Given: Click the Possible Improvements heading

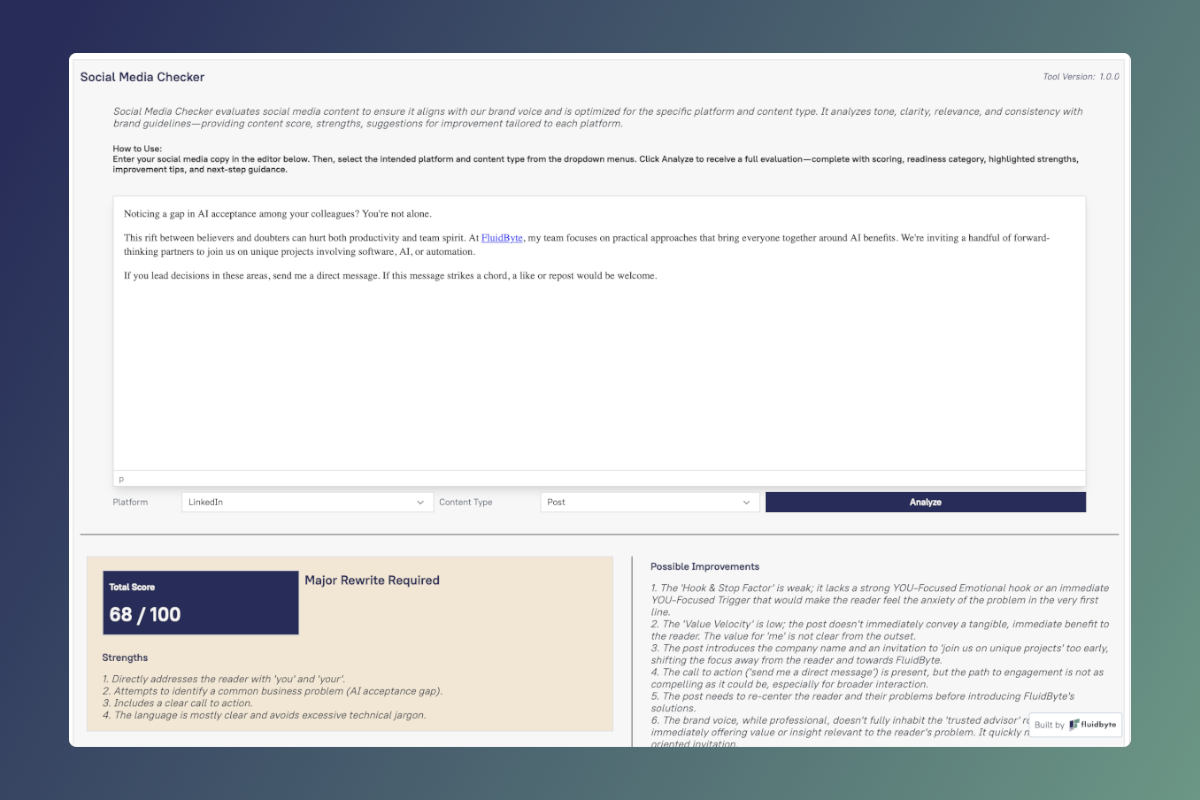Looking at the screenshot, I should [x=704, y=567].
